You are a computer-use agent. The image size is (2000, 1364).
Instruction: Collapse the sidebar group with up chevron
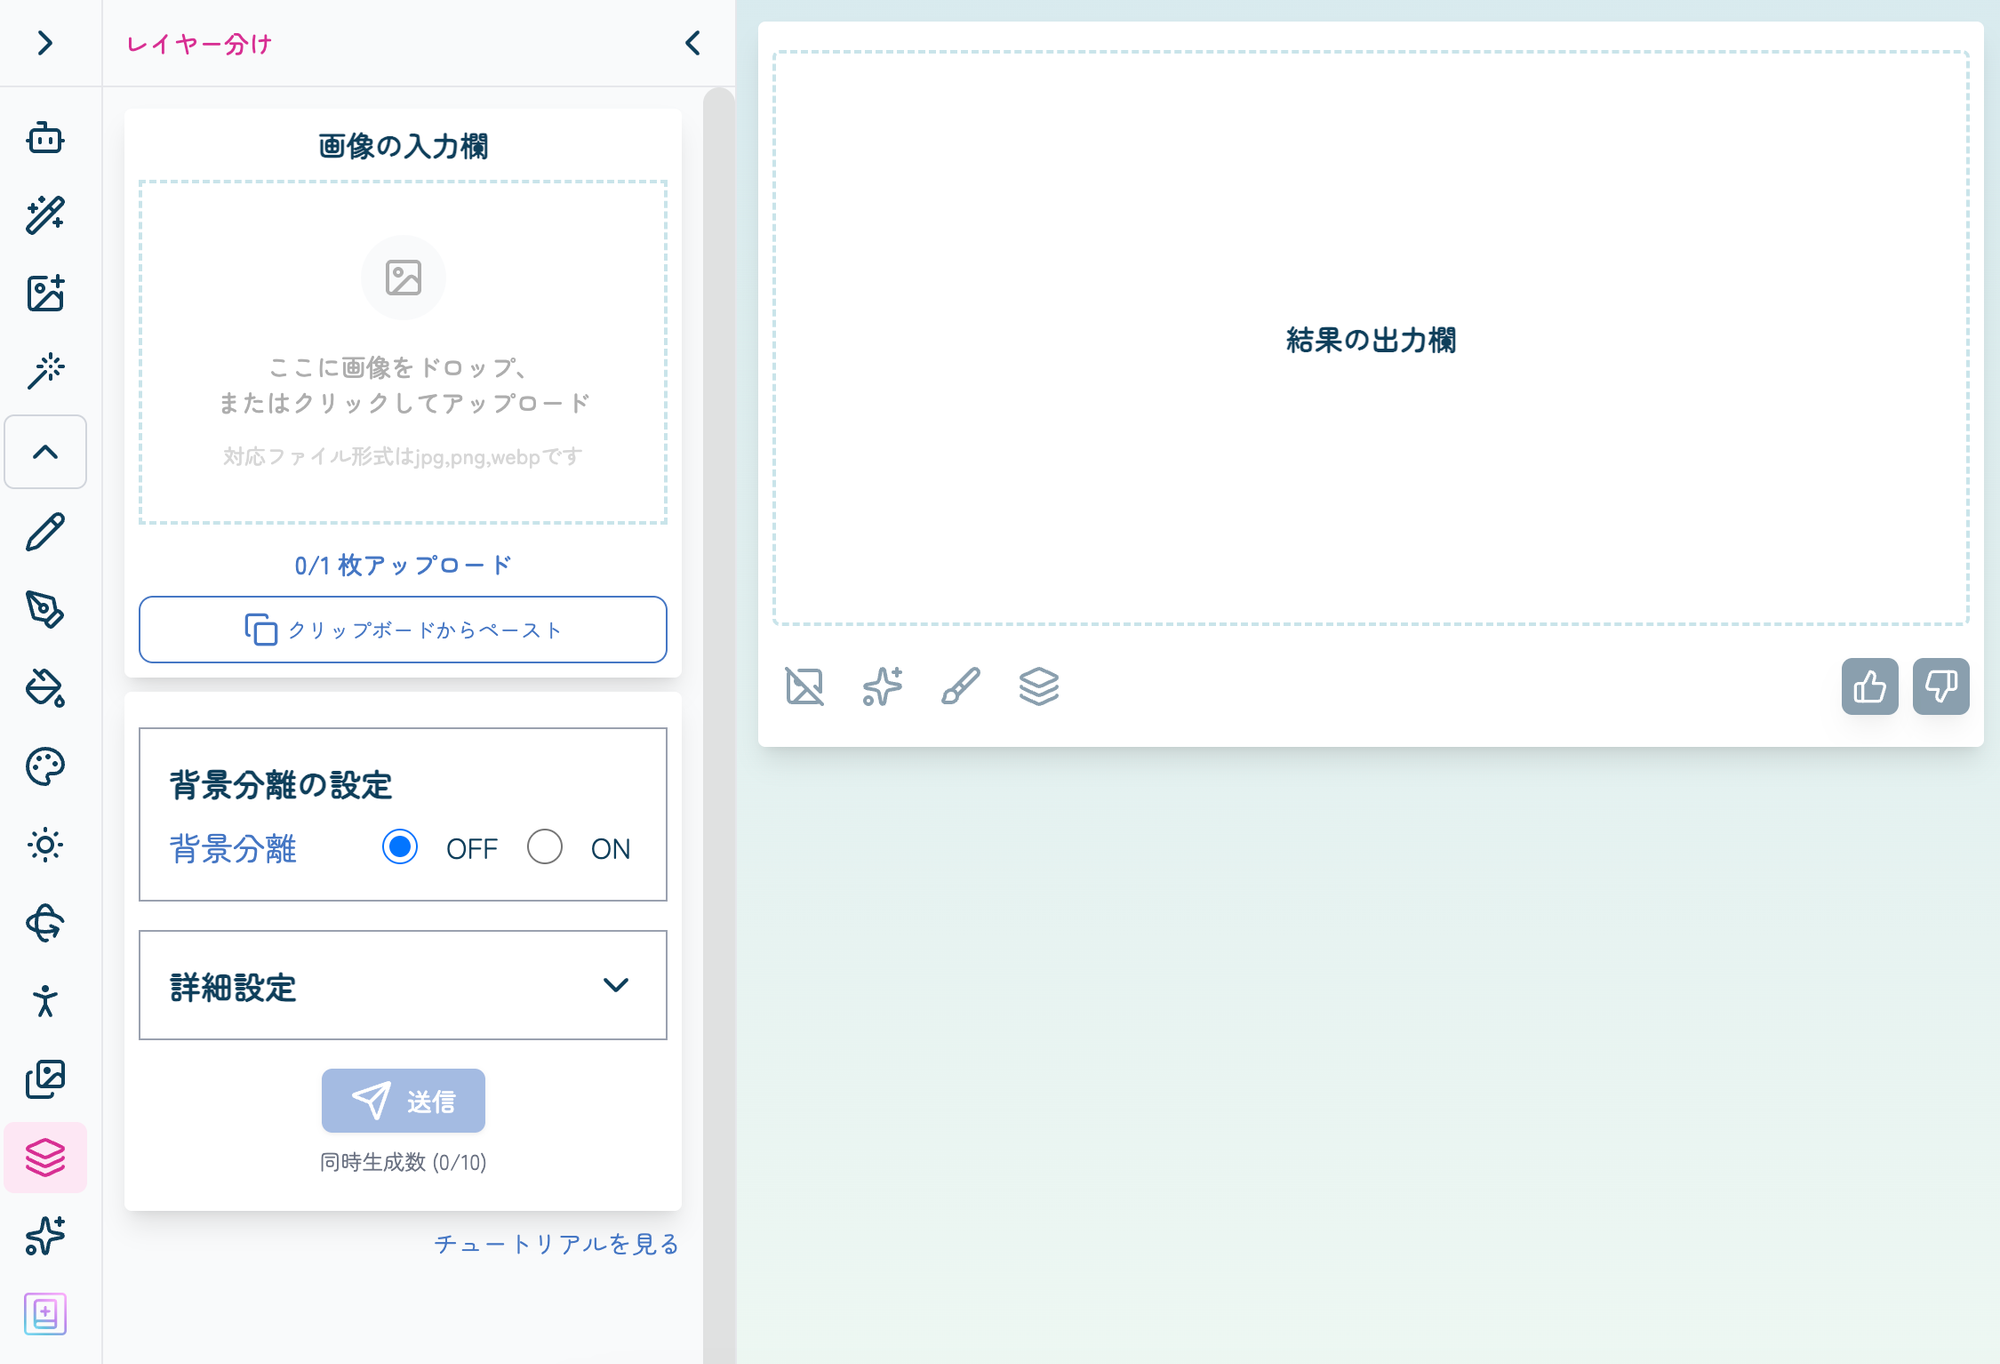pyautogui.click(x=45, y=452)
